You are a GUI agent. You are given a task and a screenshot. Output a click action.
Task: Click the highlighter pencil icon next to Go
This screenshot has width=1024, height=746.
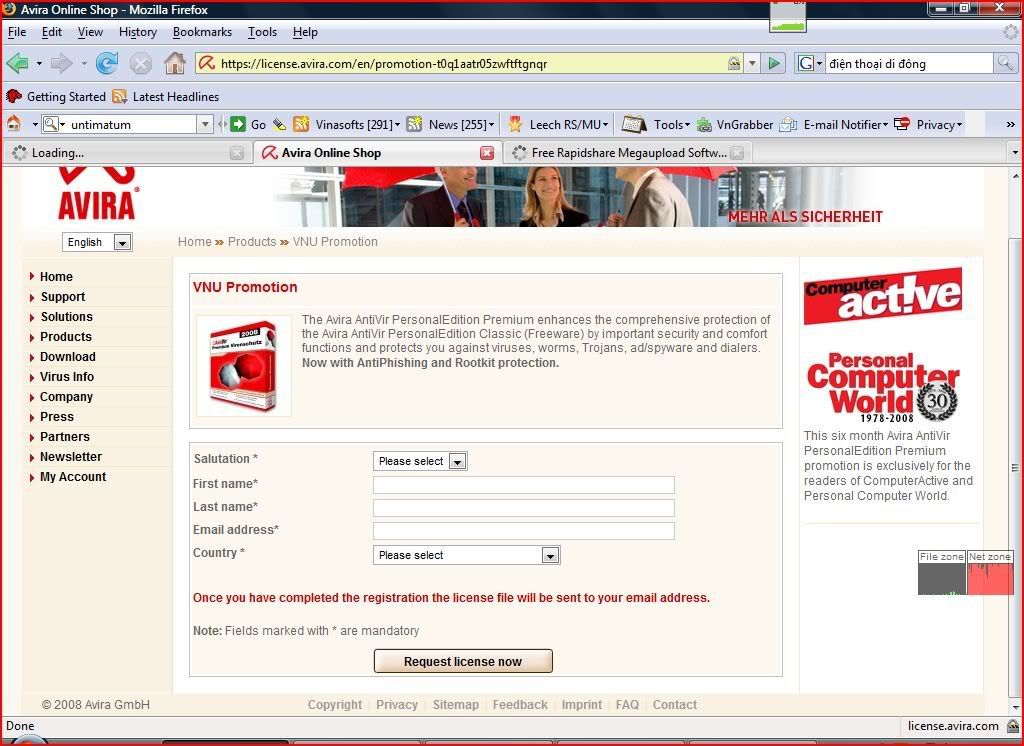tap(280, 124)
